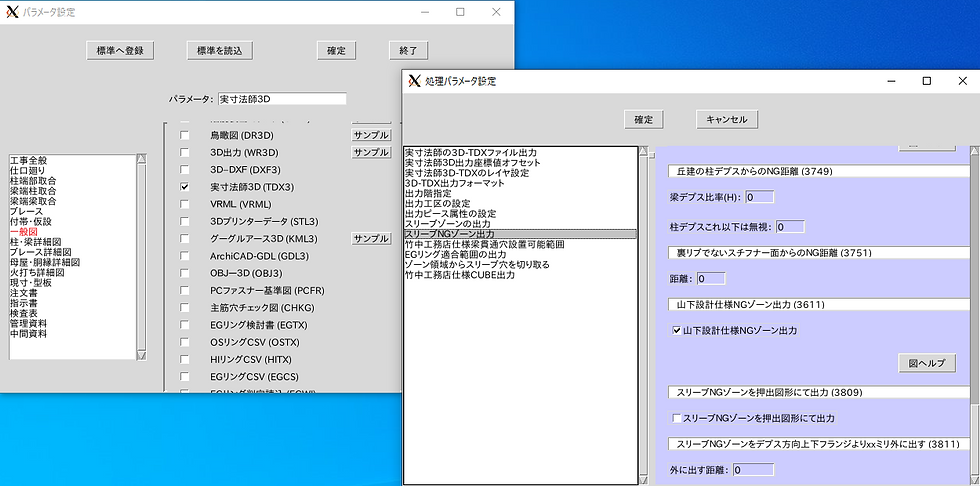Select スリーブNGゾーン出力 list item
980x486 pixels.
click(521, 234)
